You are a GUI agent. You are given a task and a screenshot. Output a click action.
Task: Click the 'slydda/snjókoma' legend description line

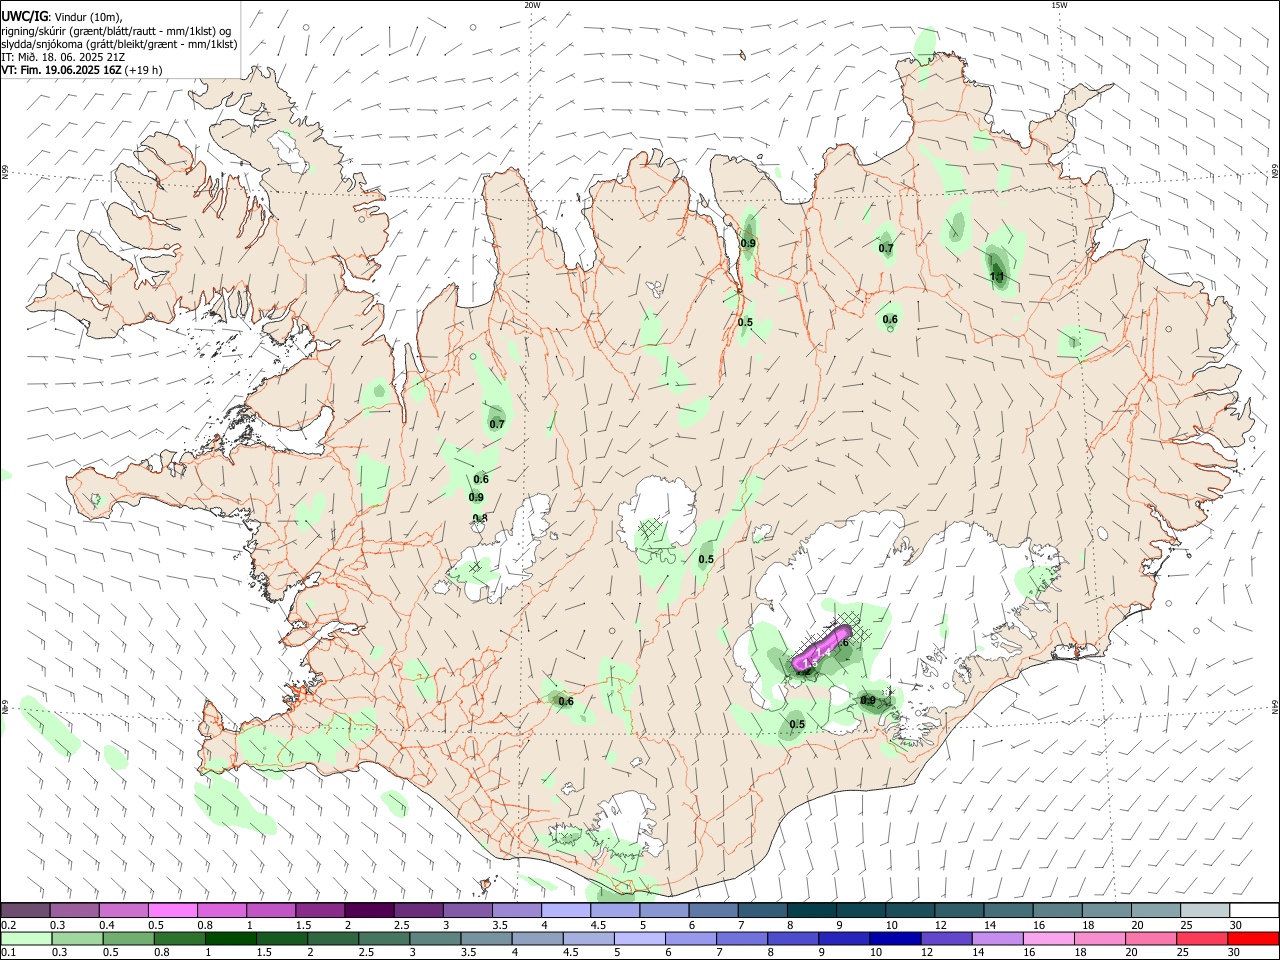click(x=119, y=44)
